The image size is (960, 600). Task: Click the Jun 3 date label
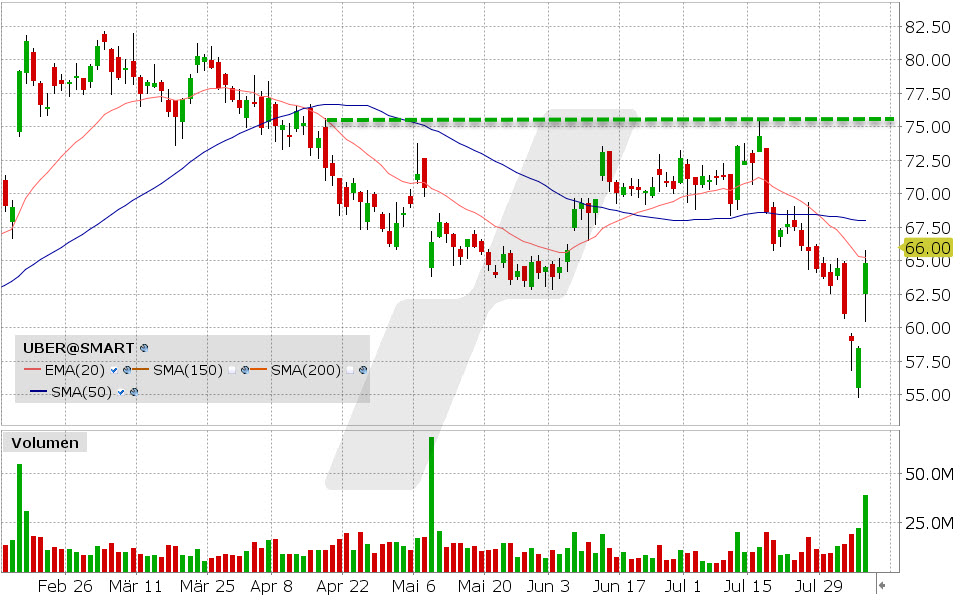549,586
